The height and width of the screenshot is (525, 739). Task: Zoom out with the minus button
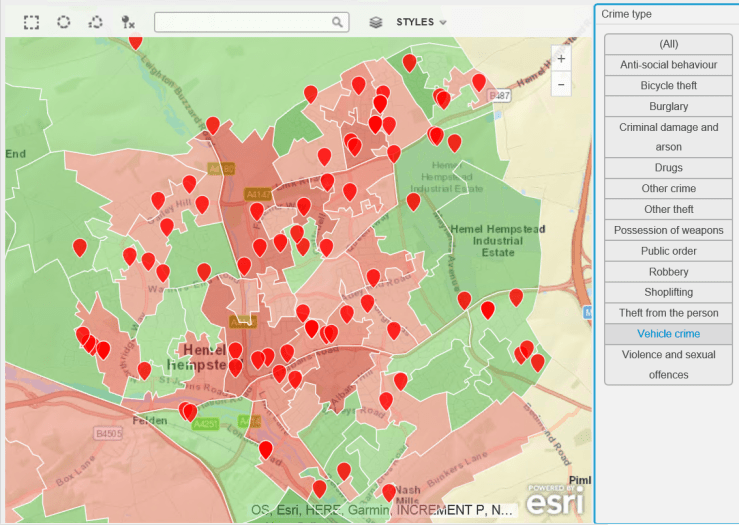[561, 85]
